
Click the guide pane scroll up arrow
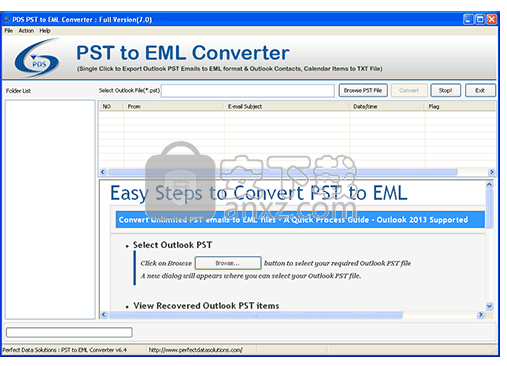pyautogui.click(x=489, y=184)
